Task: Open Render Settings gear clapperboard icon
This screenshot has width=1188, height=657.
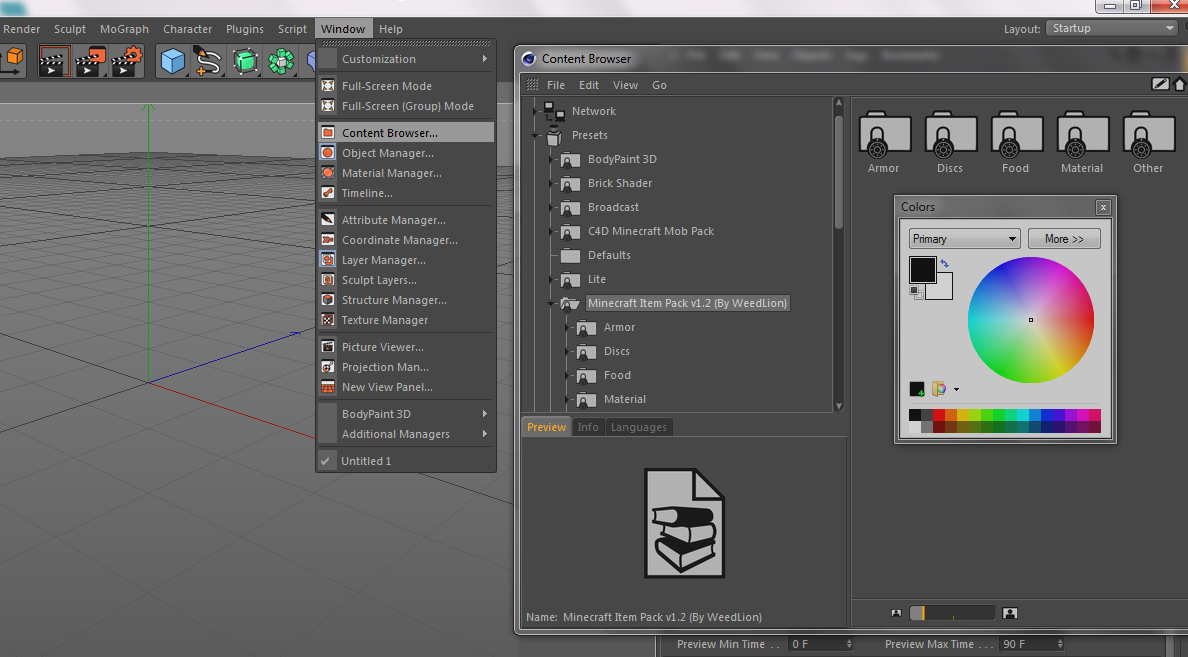Action: pos(127,61)
